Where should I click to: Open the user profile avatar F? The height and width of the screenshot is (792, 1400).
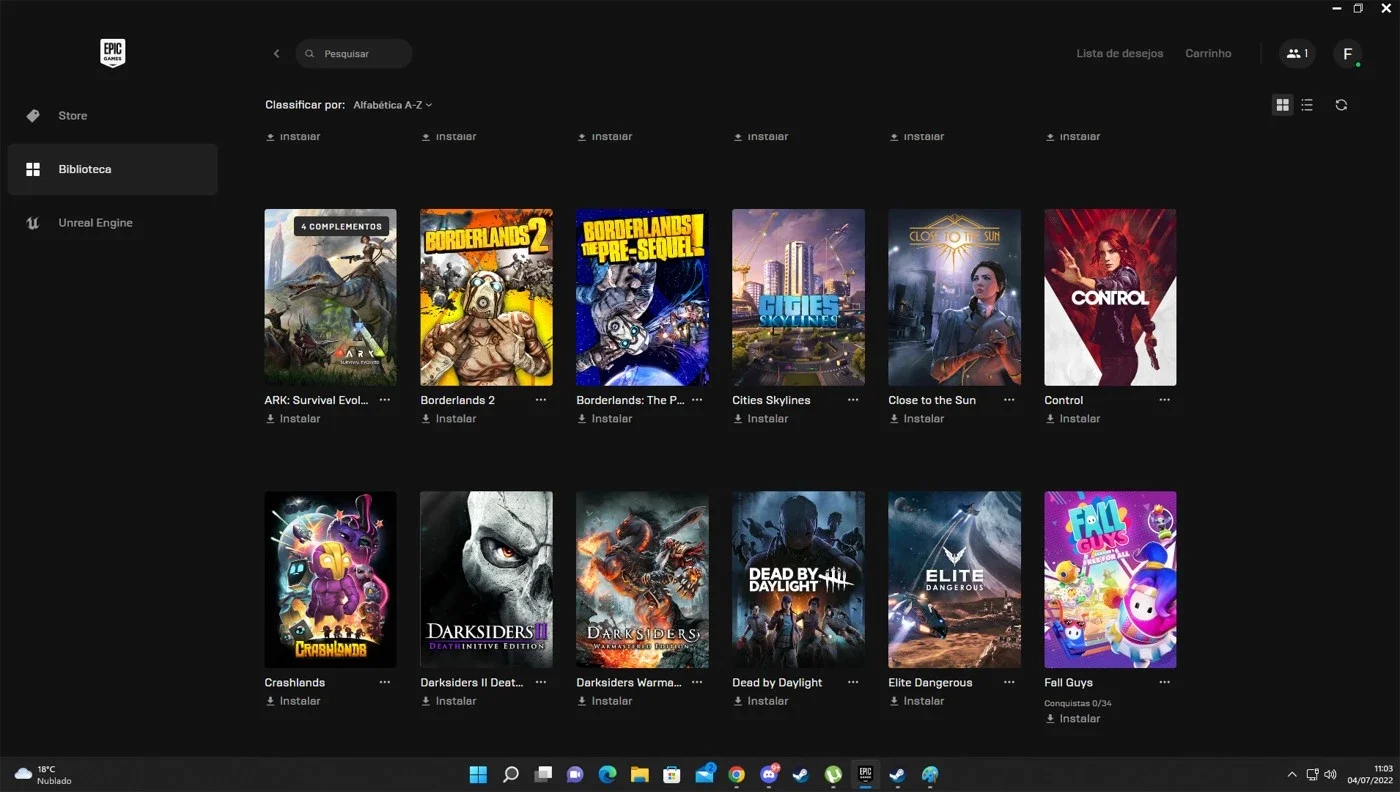coord(1348,54)
